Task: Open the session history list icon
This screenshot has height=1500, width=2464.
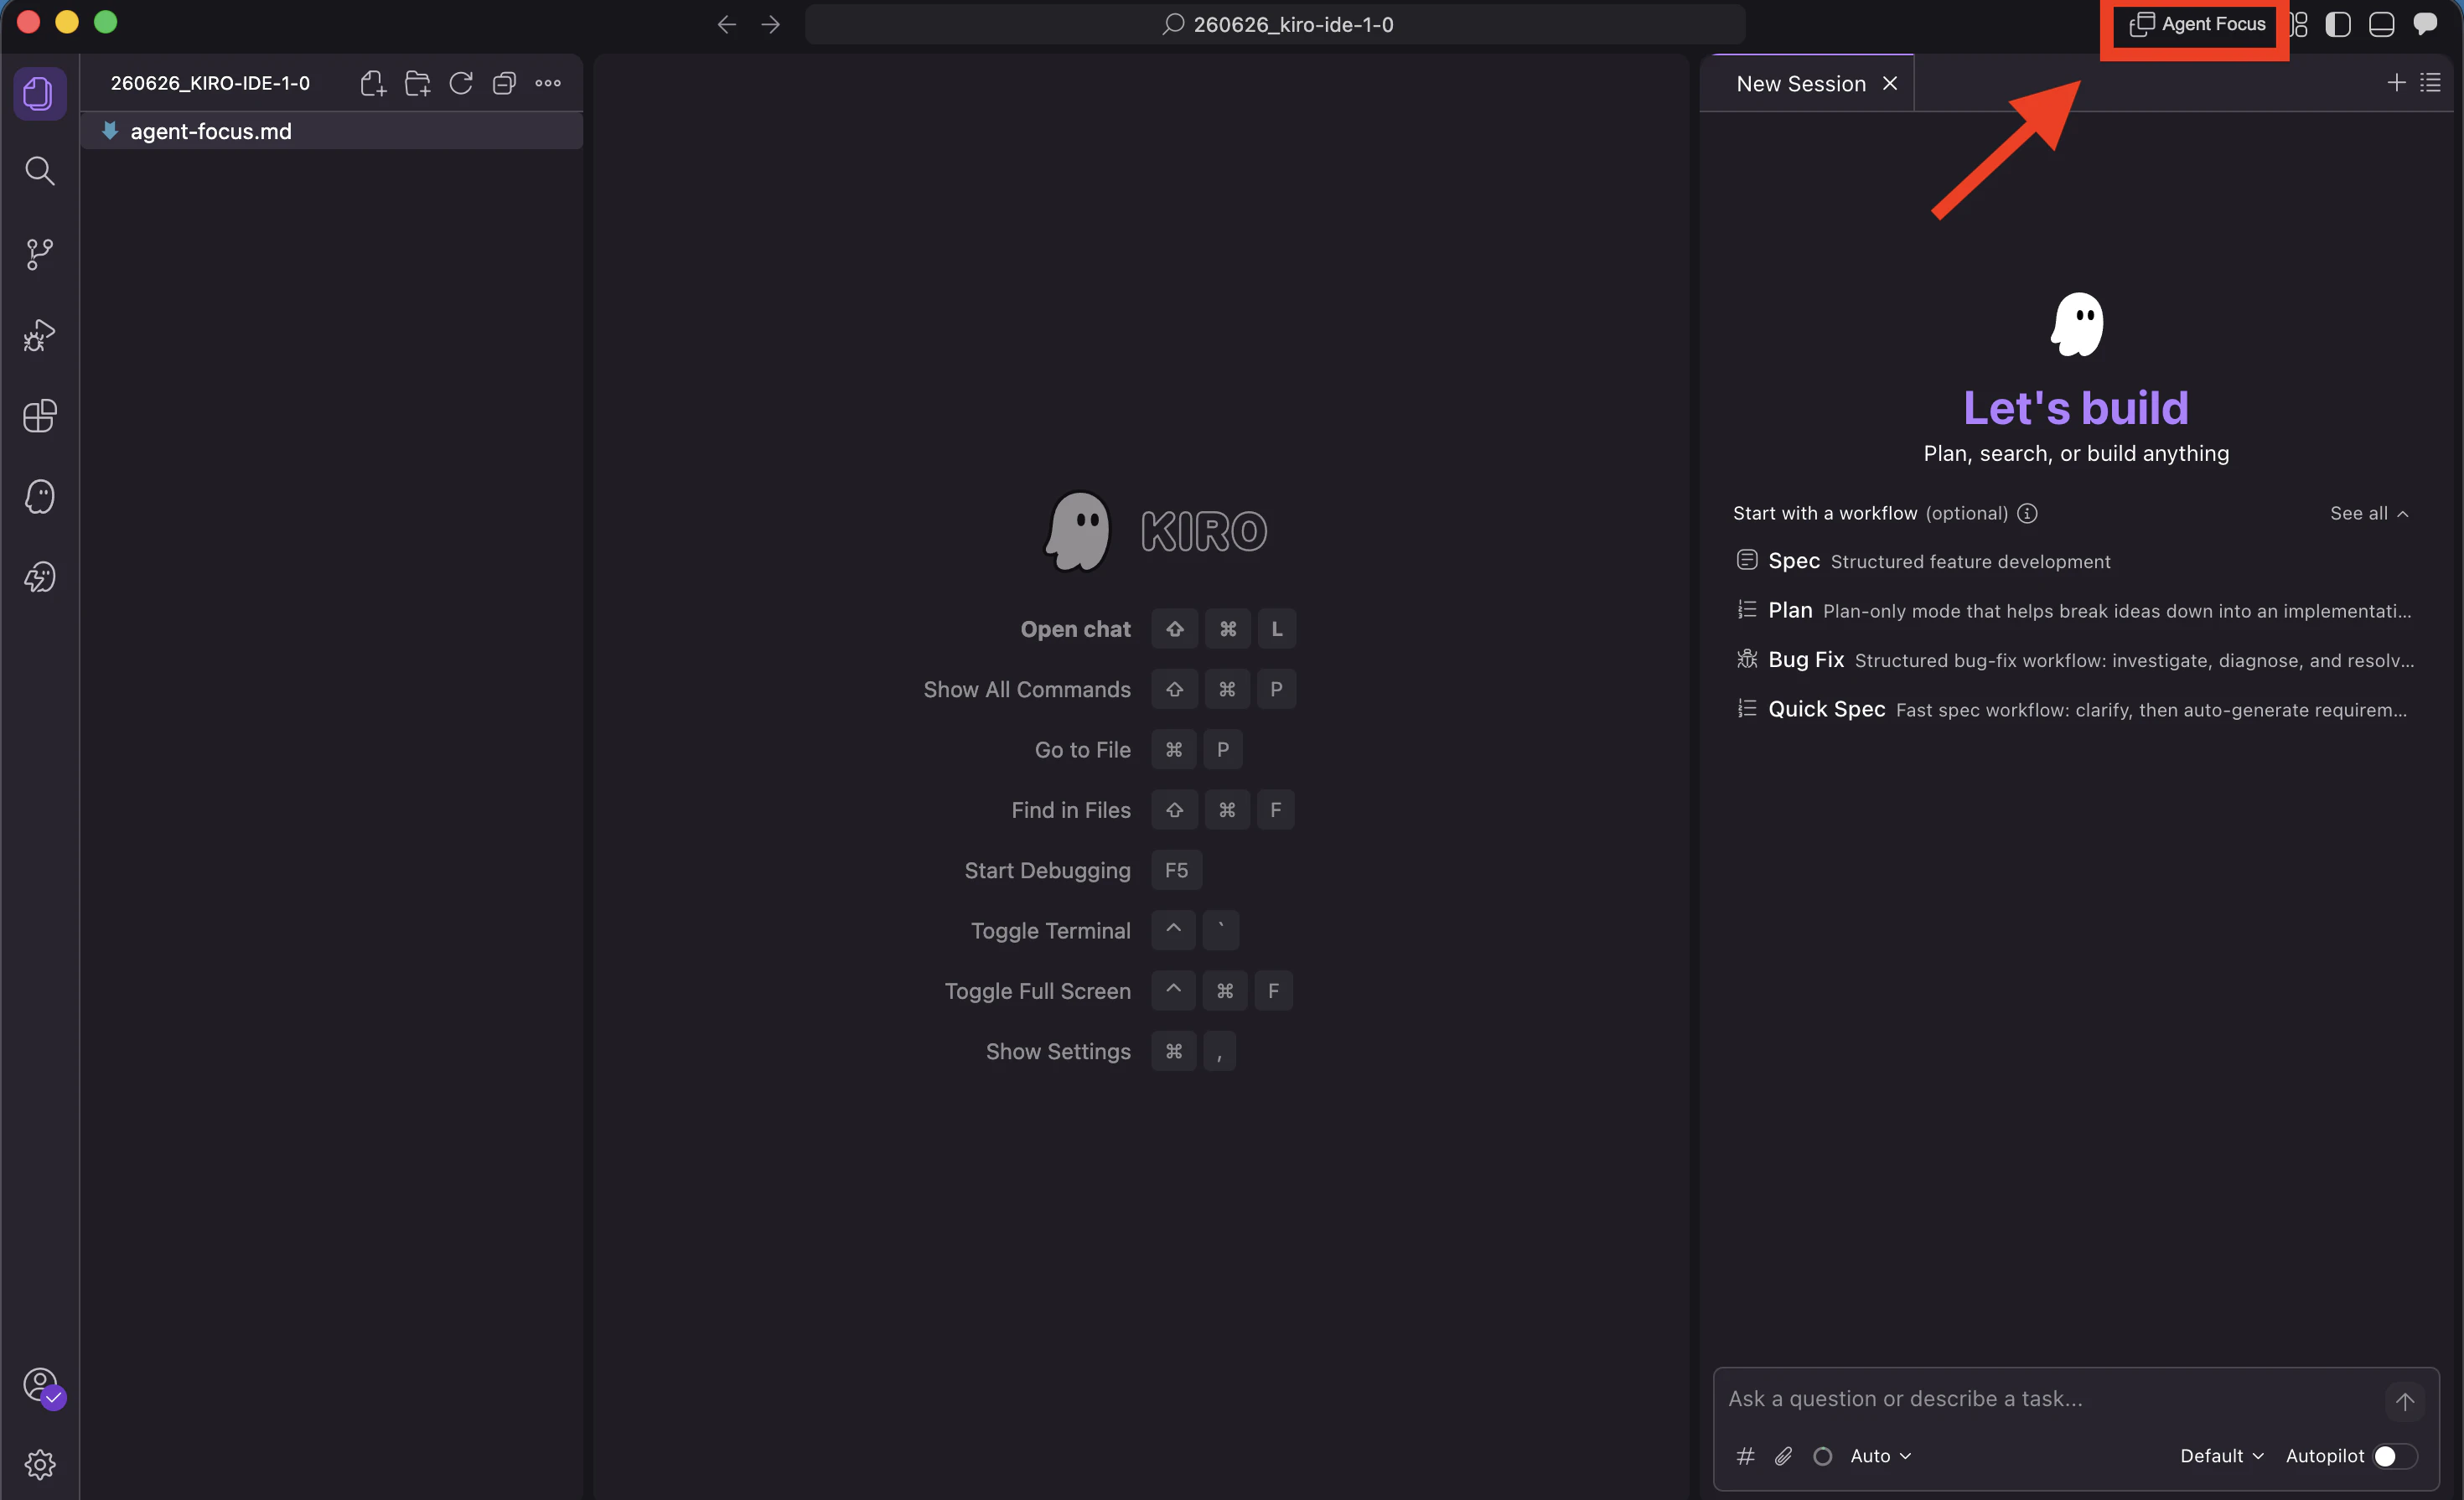Action: point(2431,83)
